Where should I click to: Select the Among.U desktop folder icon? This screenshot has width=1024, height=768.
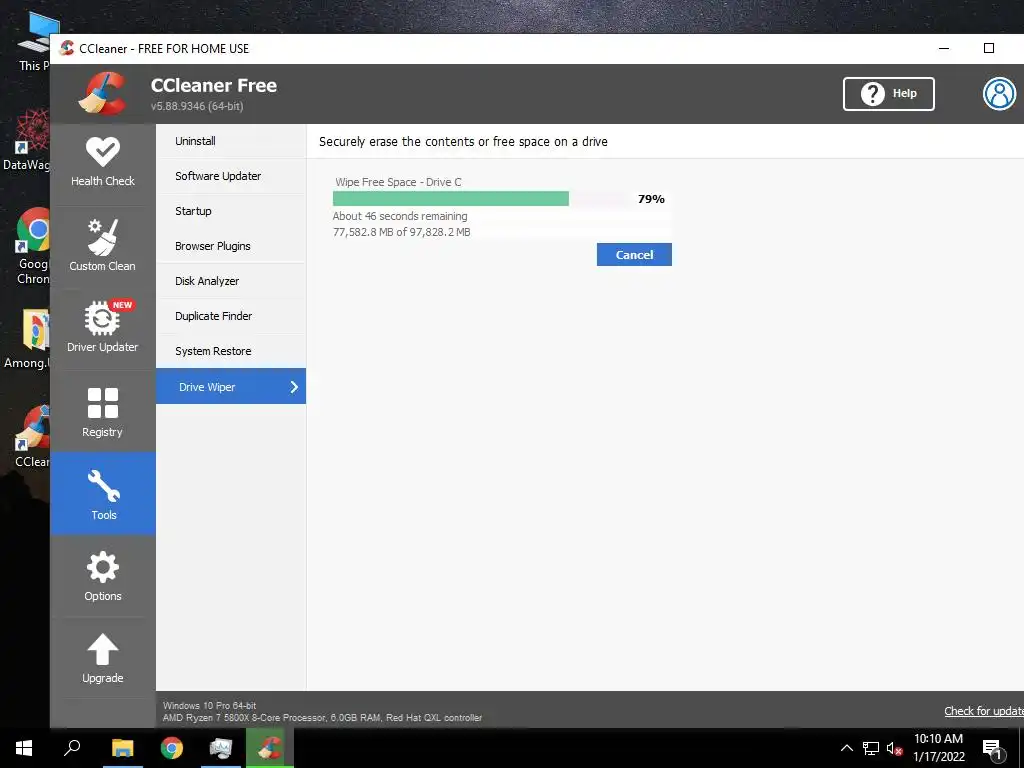(27, 338)
